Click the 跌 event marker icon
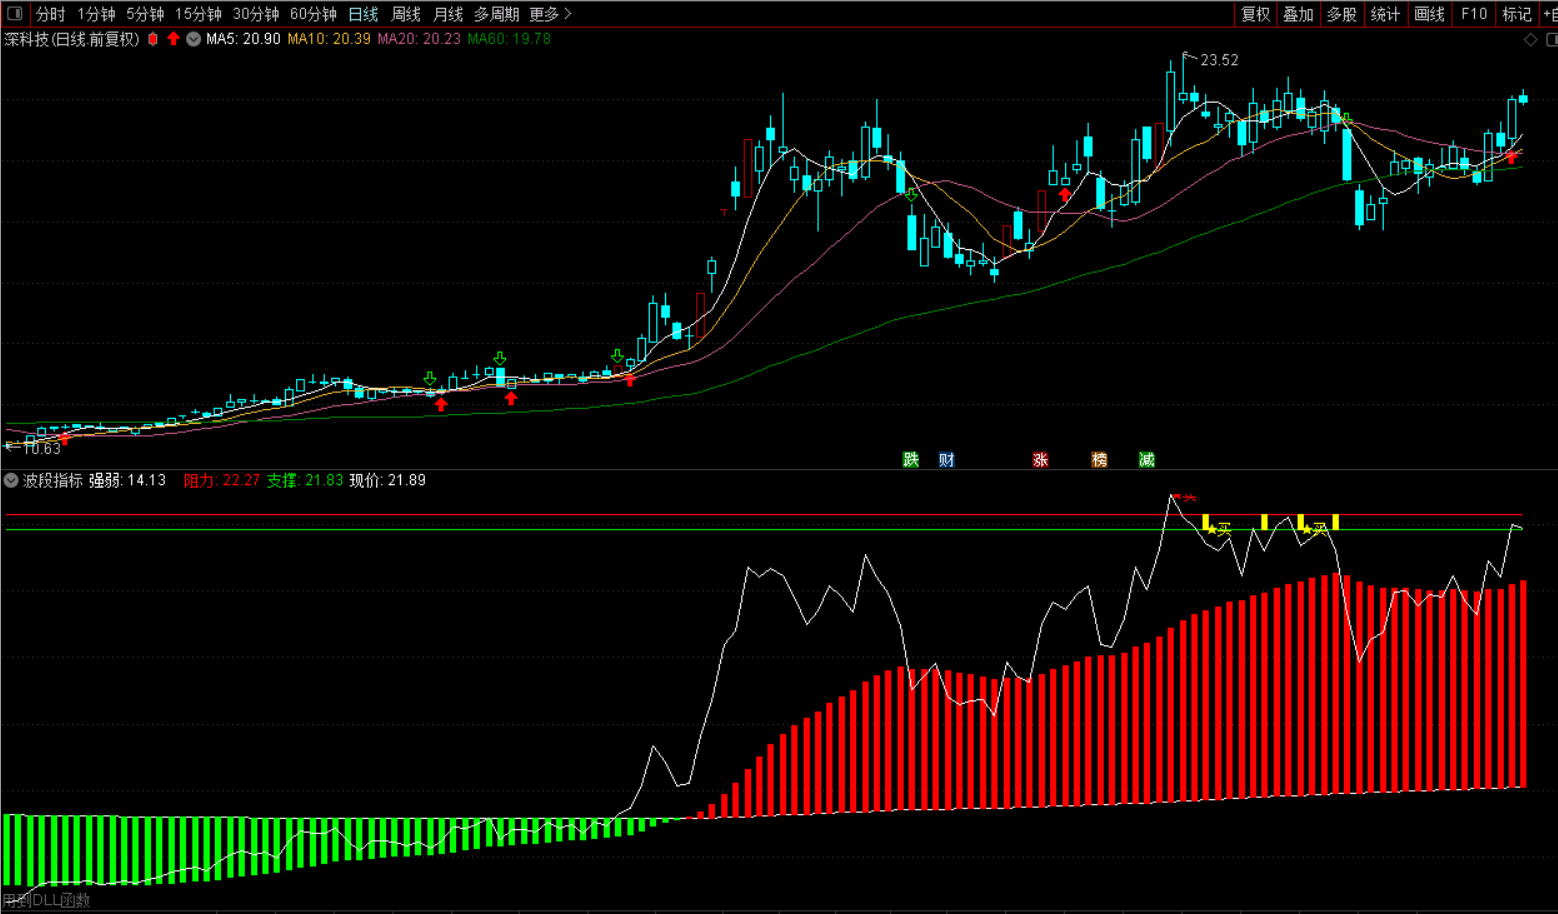The height and width of the screenshot is (914, 1558). tap(910, 460)
